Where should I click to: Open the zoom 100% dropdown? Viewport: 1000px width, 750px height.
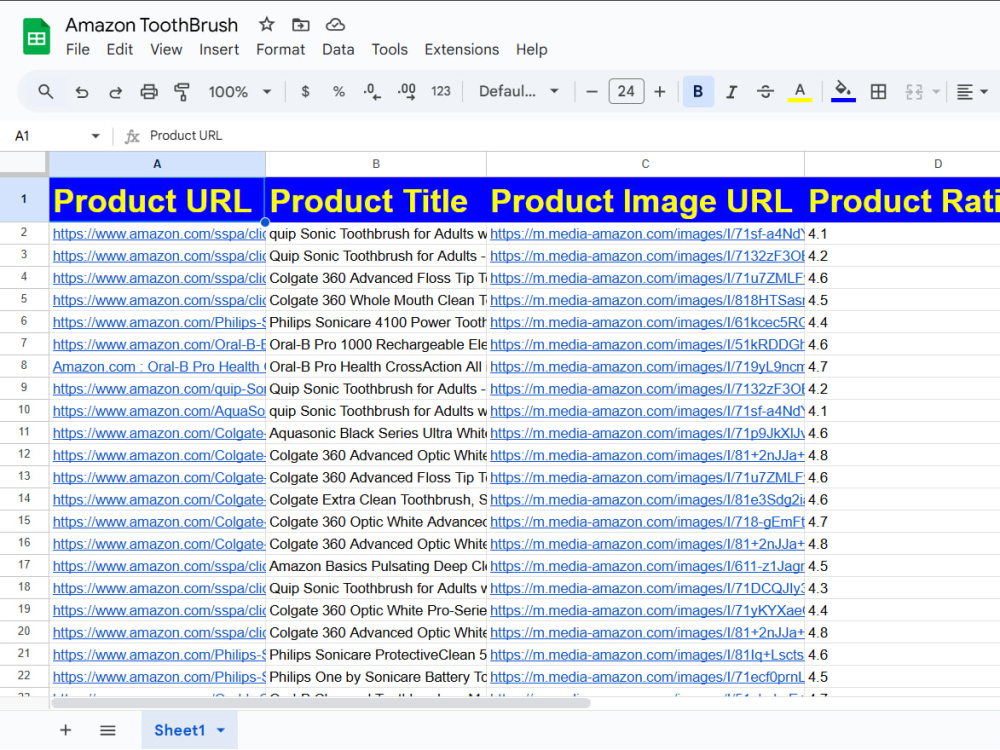pos(240,91)
